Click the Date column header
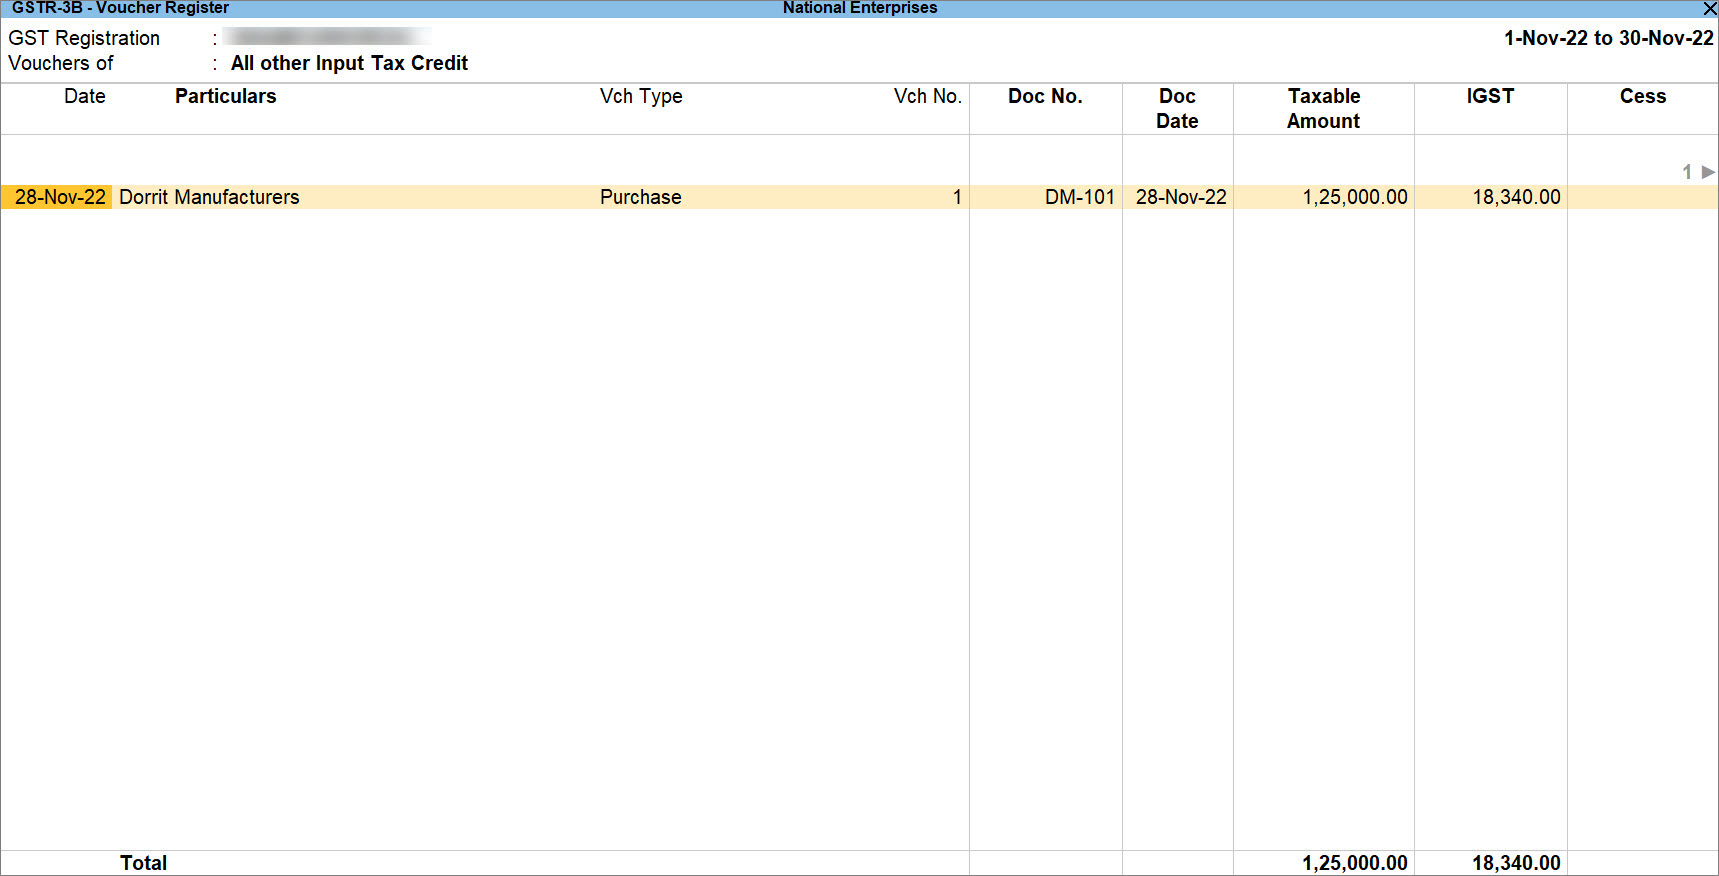Image resolution: width=1719 pixels, height=876 pixels. [85, 96]
